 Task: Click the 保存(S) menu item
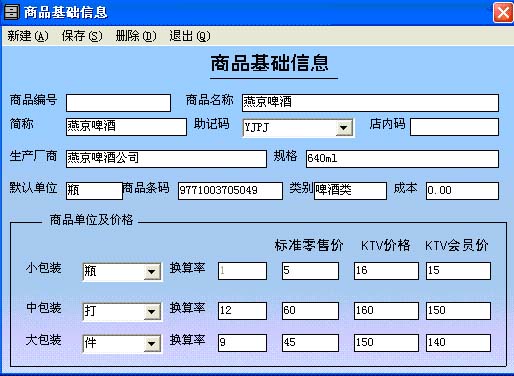tap(82, 36)
